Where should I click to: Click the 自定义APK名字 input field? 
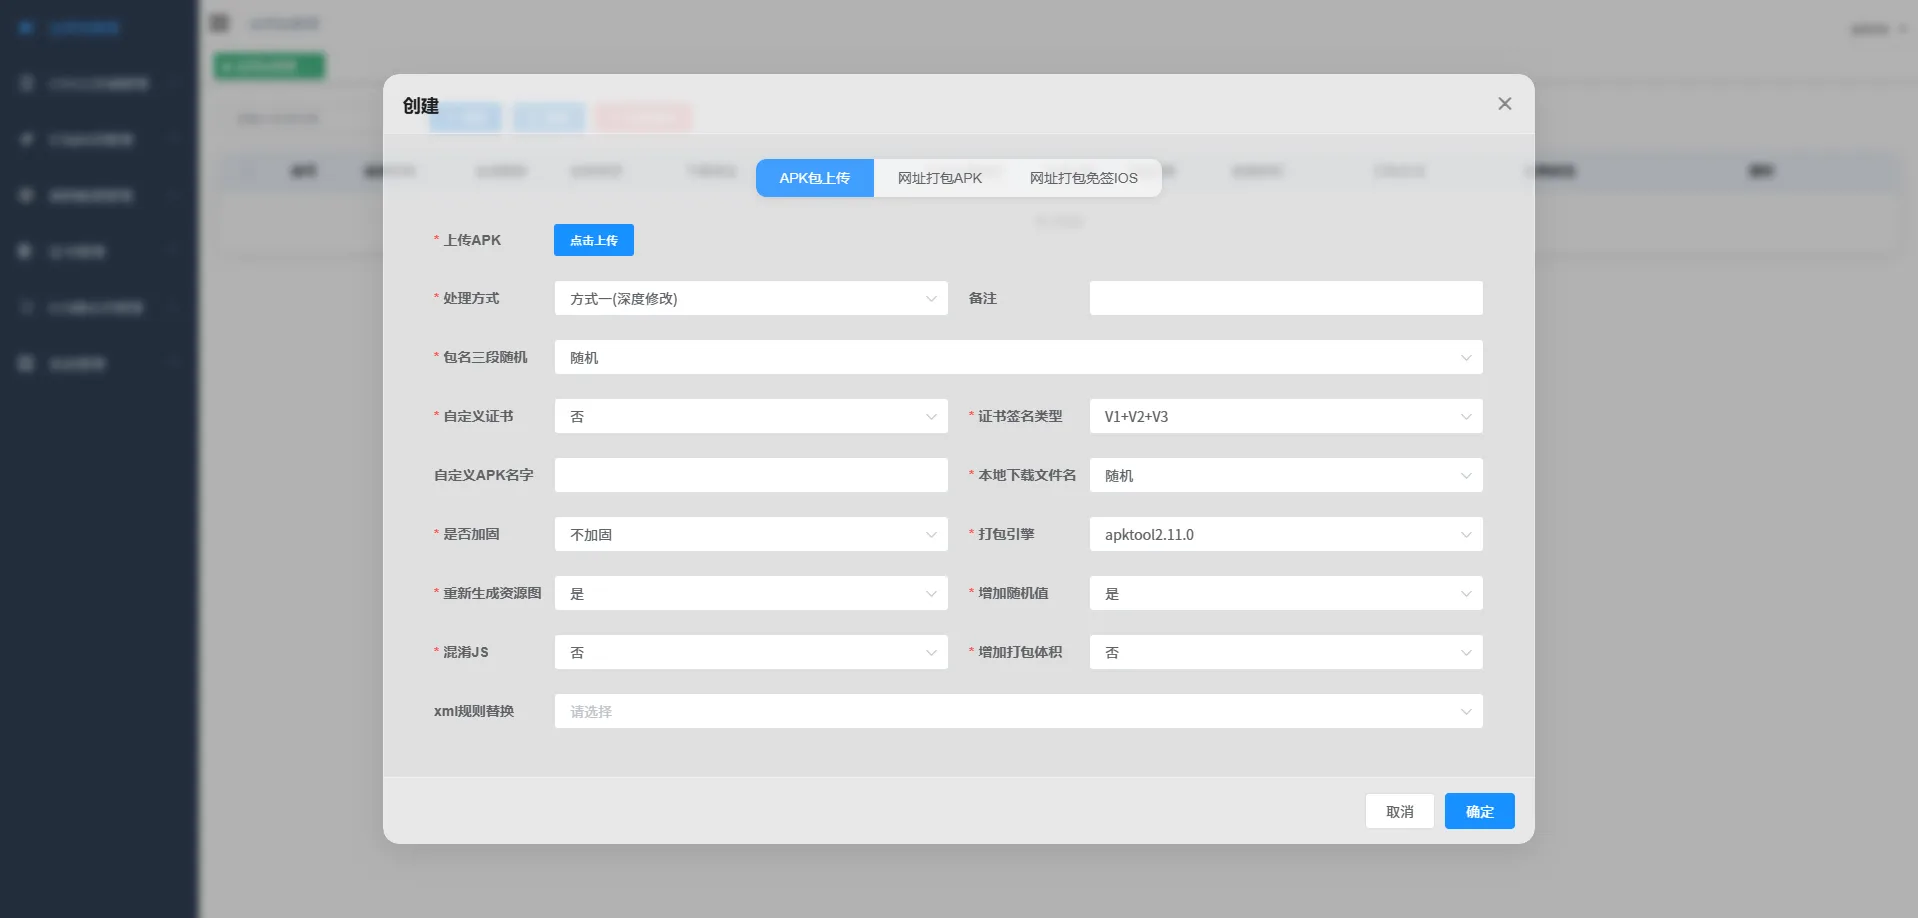pyautogui.click(x=750, y=475)
